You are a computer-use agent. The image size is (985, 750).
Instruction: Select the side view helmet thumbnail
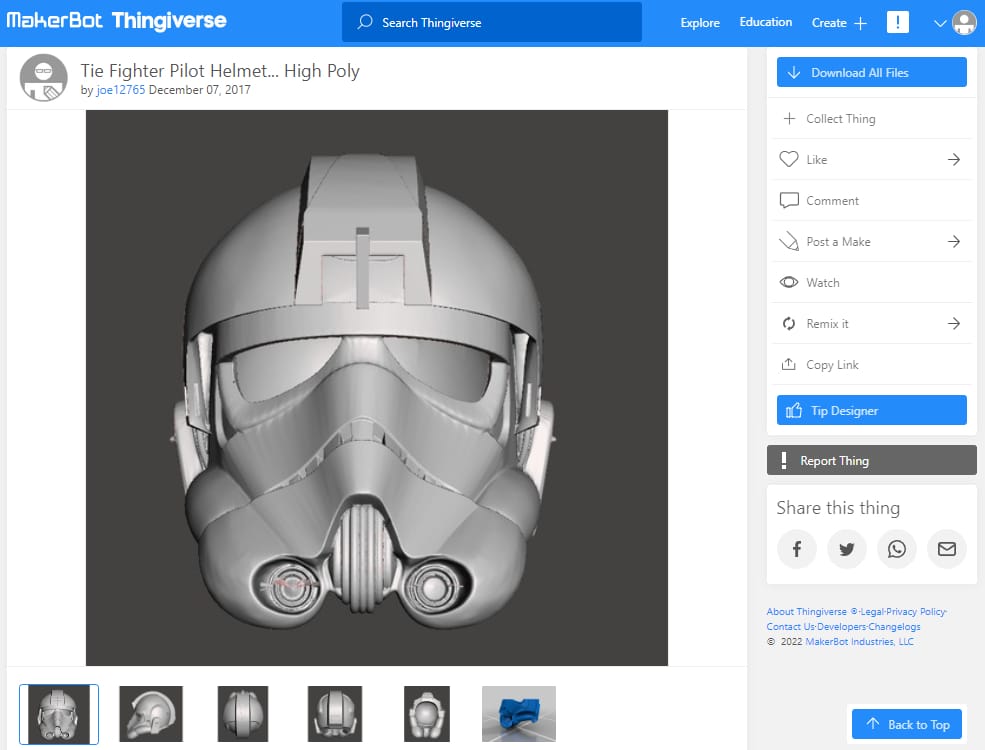point(151,714)
